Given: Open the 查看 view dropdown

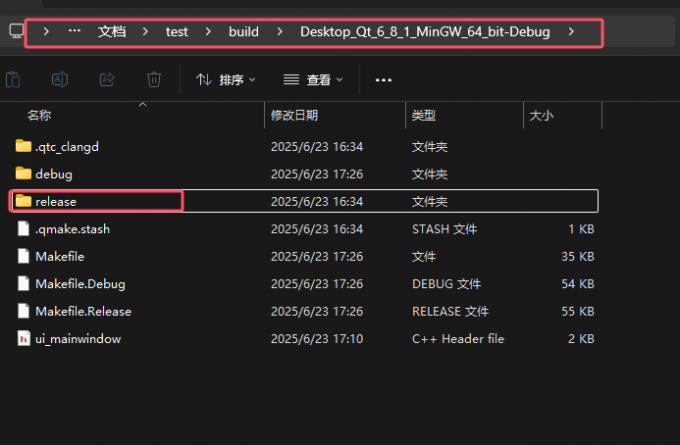Looking at the screenshot, I should 313,80.
